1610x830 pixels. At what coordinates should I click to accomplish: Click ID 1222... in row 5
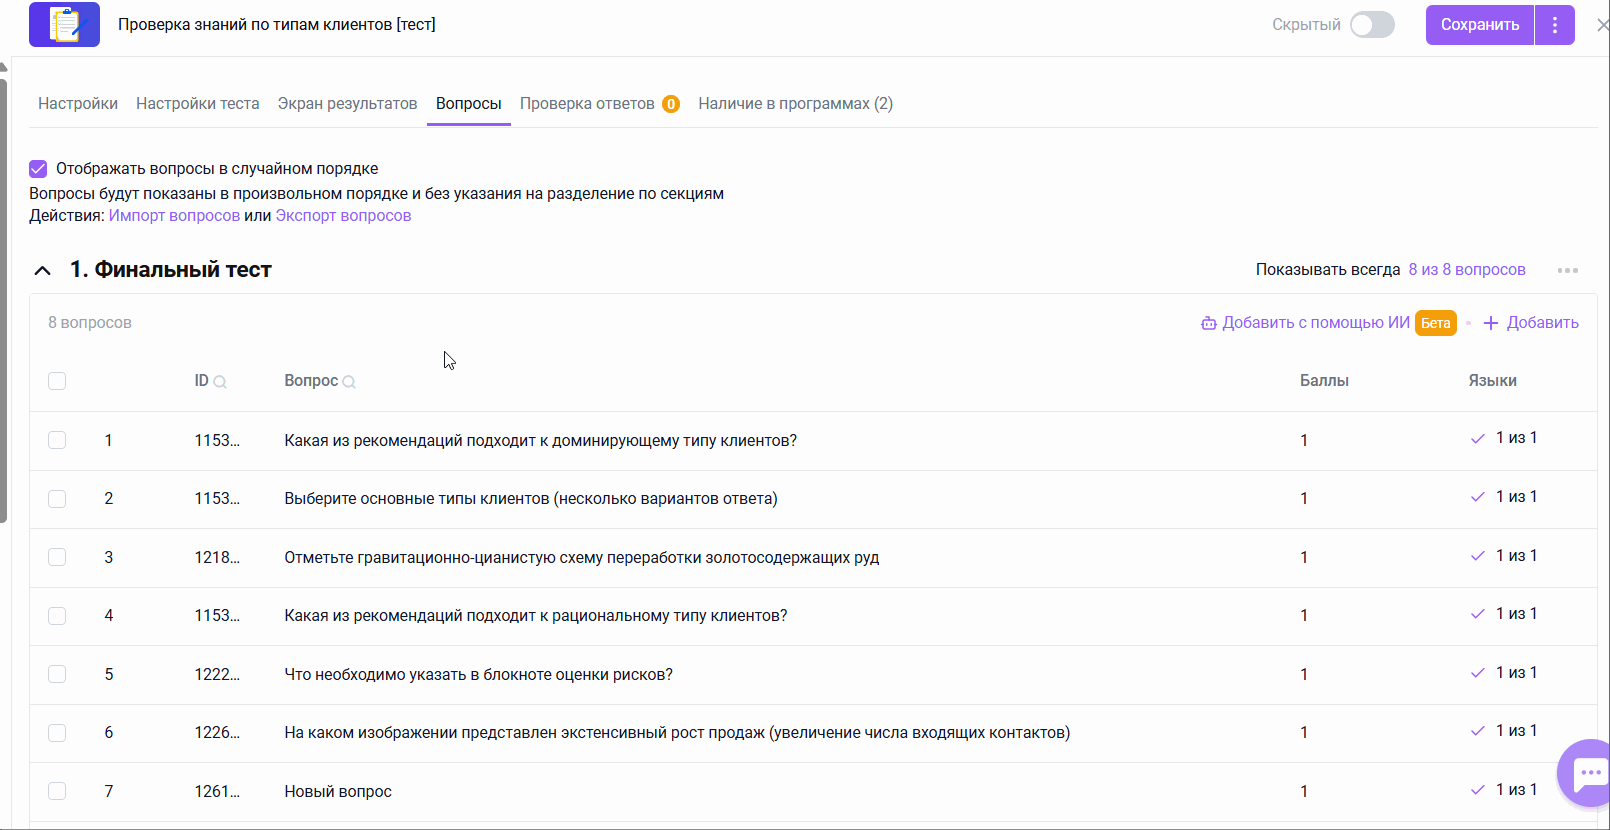(x=217, y=675)
